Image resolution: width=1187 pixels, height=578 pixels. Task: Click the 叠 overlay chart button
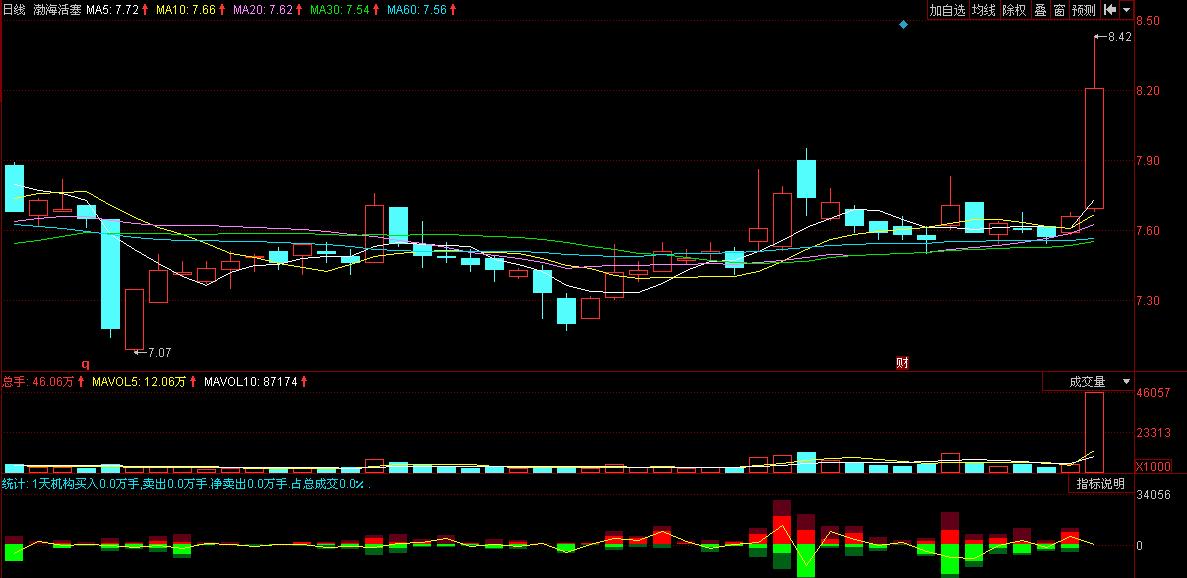point(1040,10)
